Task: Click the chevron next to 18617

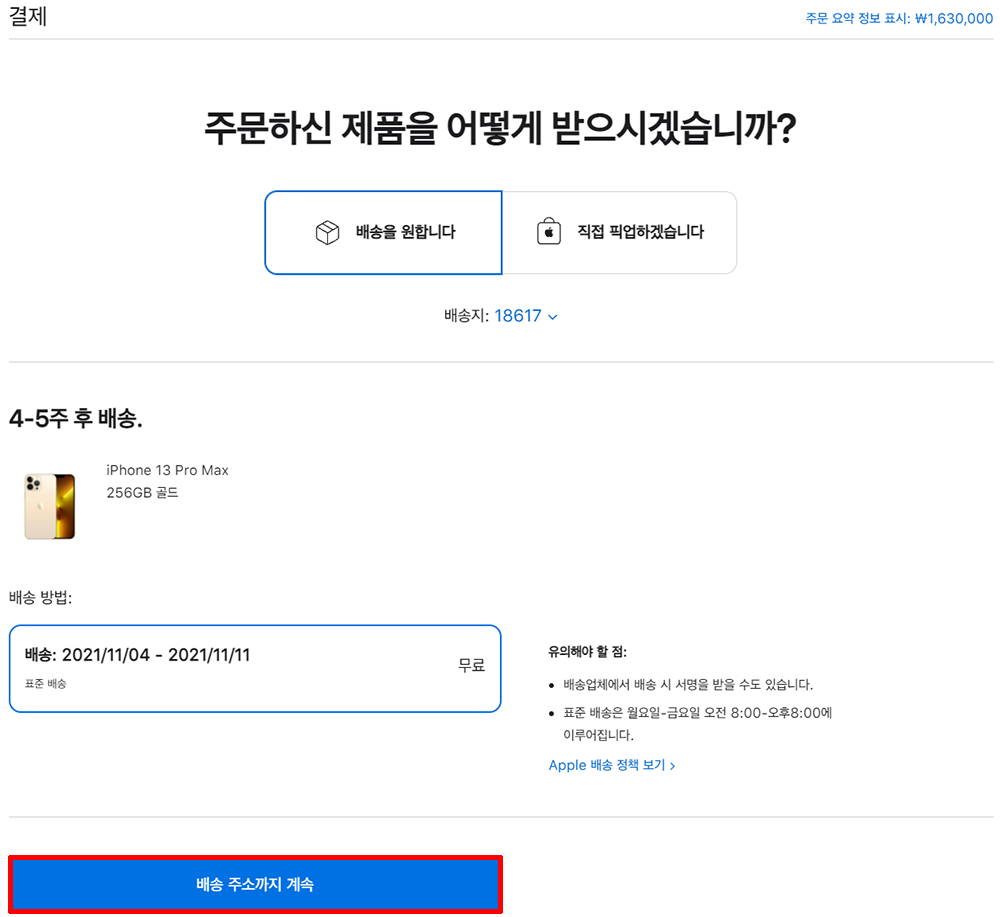Action: 552,317
